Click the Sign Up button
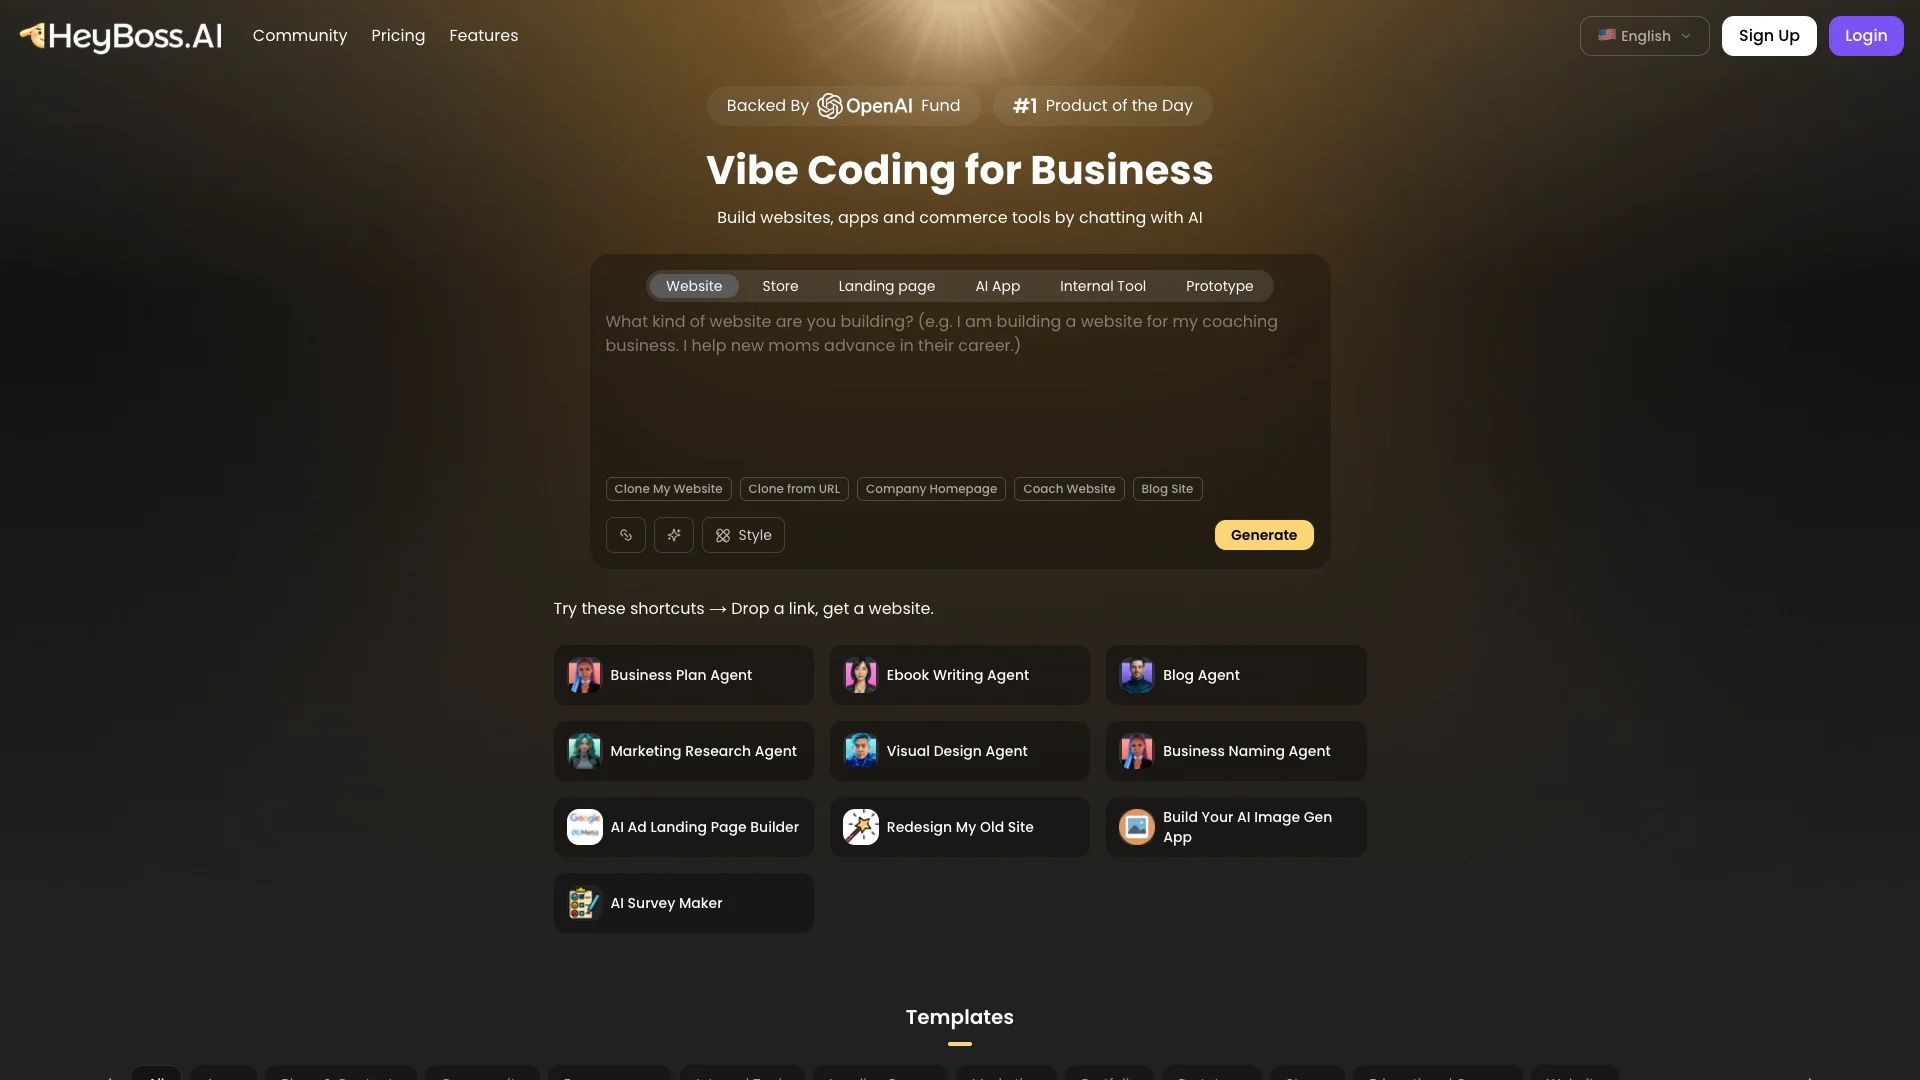This screenshot has height=1080, width=1920. pyautogui.click(x=1769, y=36)
